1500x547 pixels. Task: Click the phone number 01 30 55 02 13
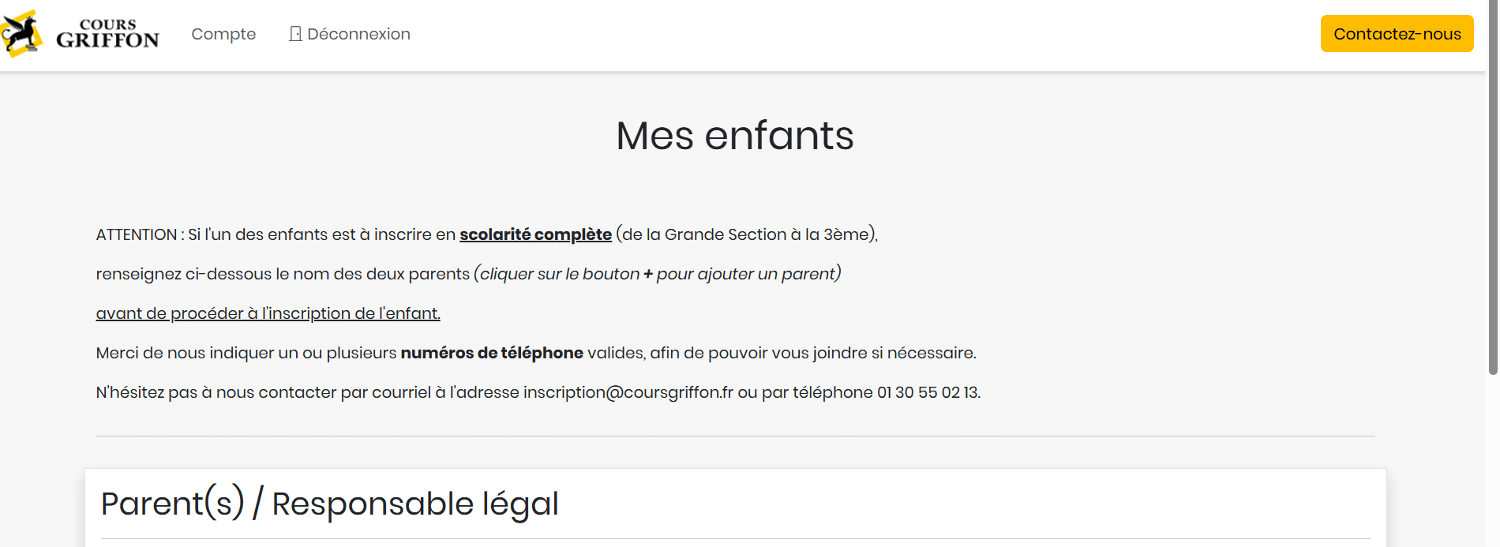[928, 392]
